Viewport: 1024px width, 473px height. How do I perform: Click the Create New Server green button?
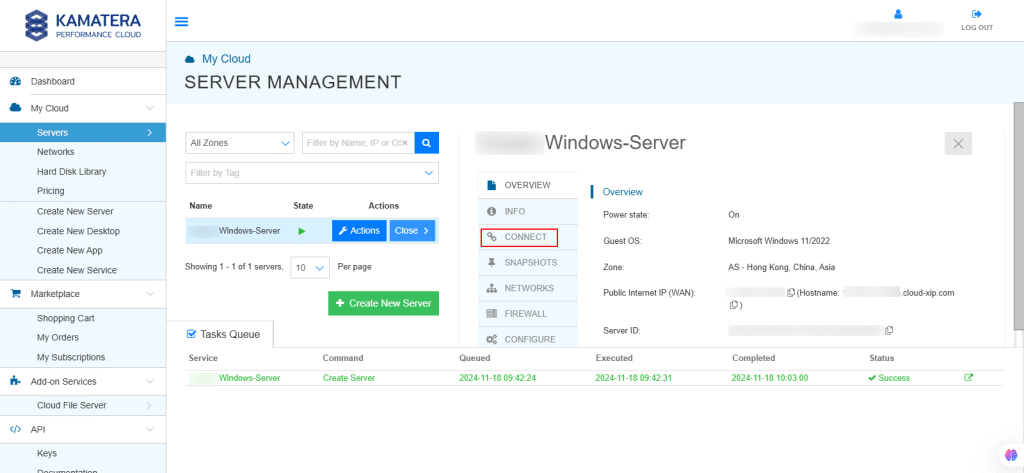coord(383,303)
